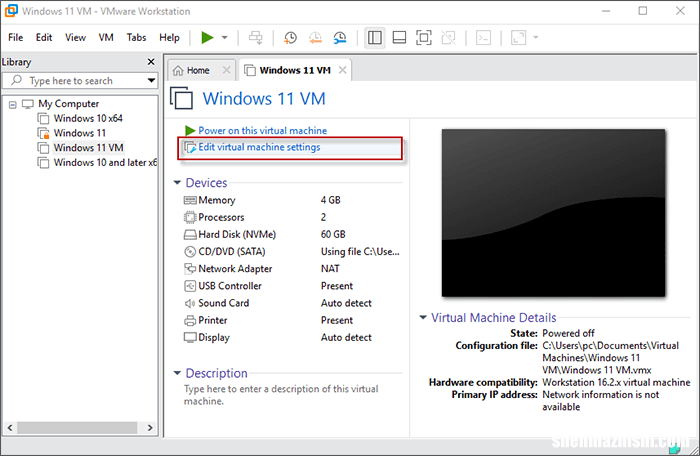This screenshot has height=456, width=700.
Task: Toggle the Library sidebar view icon
Action: tap(375, 38)
